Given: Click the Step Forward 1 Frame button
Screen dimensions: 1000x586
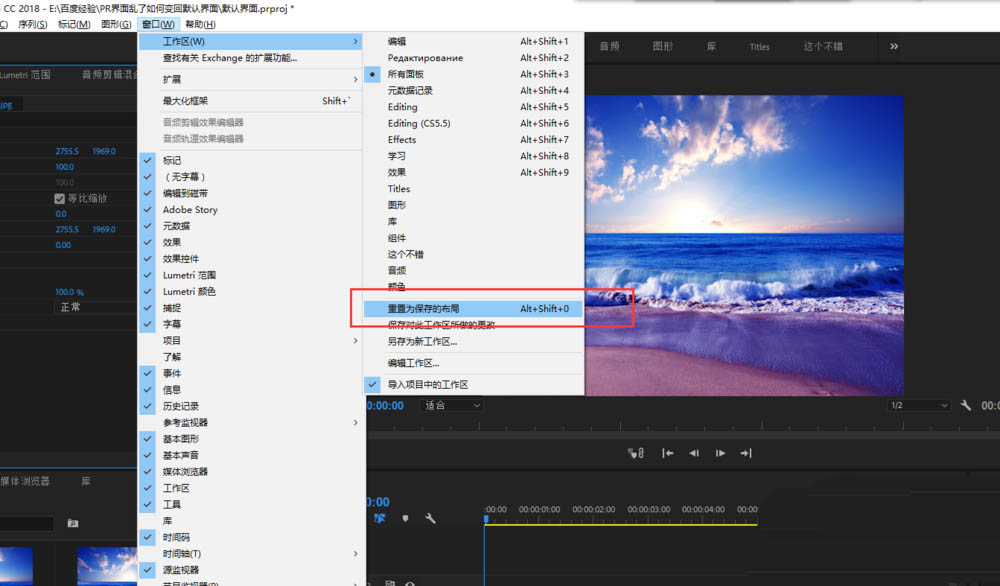Looking at the screenshot, I should coord(720,453).
